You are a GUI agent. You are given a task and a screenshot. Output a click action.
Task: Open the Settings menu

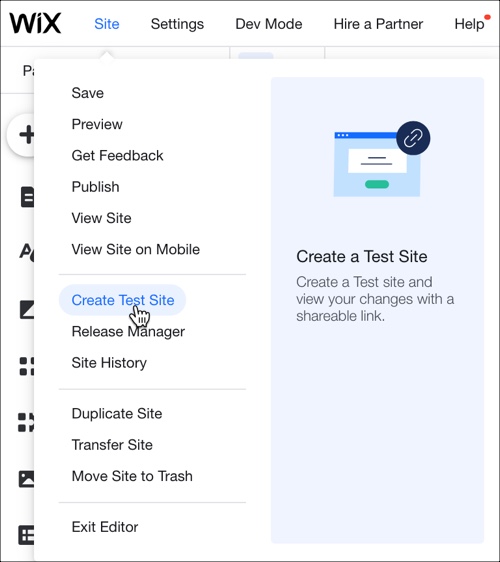pyautogui.click(x=177, y=24)
